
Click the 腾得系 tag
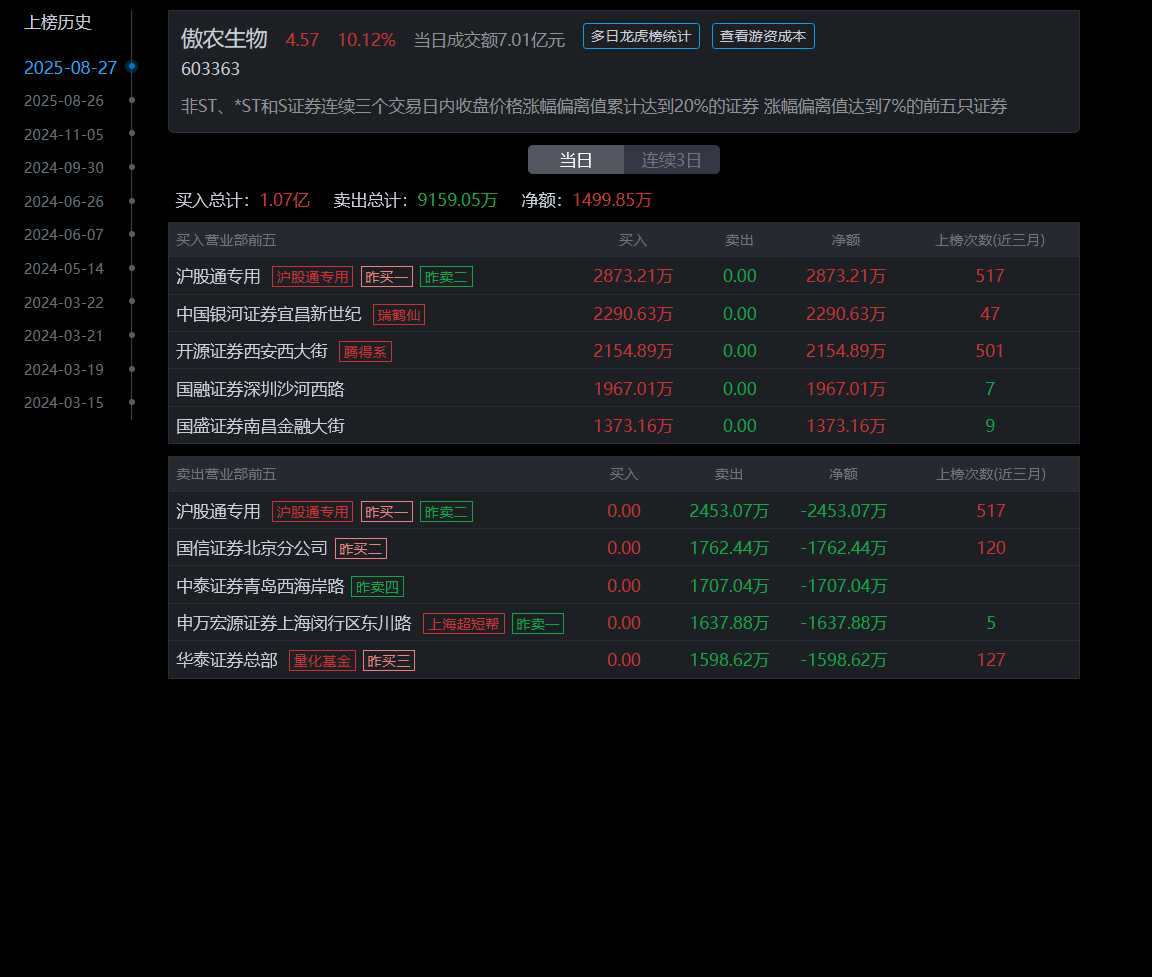pyautogui.click(x=365, y=352)
